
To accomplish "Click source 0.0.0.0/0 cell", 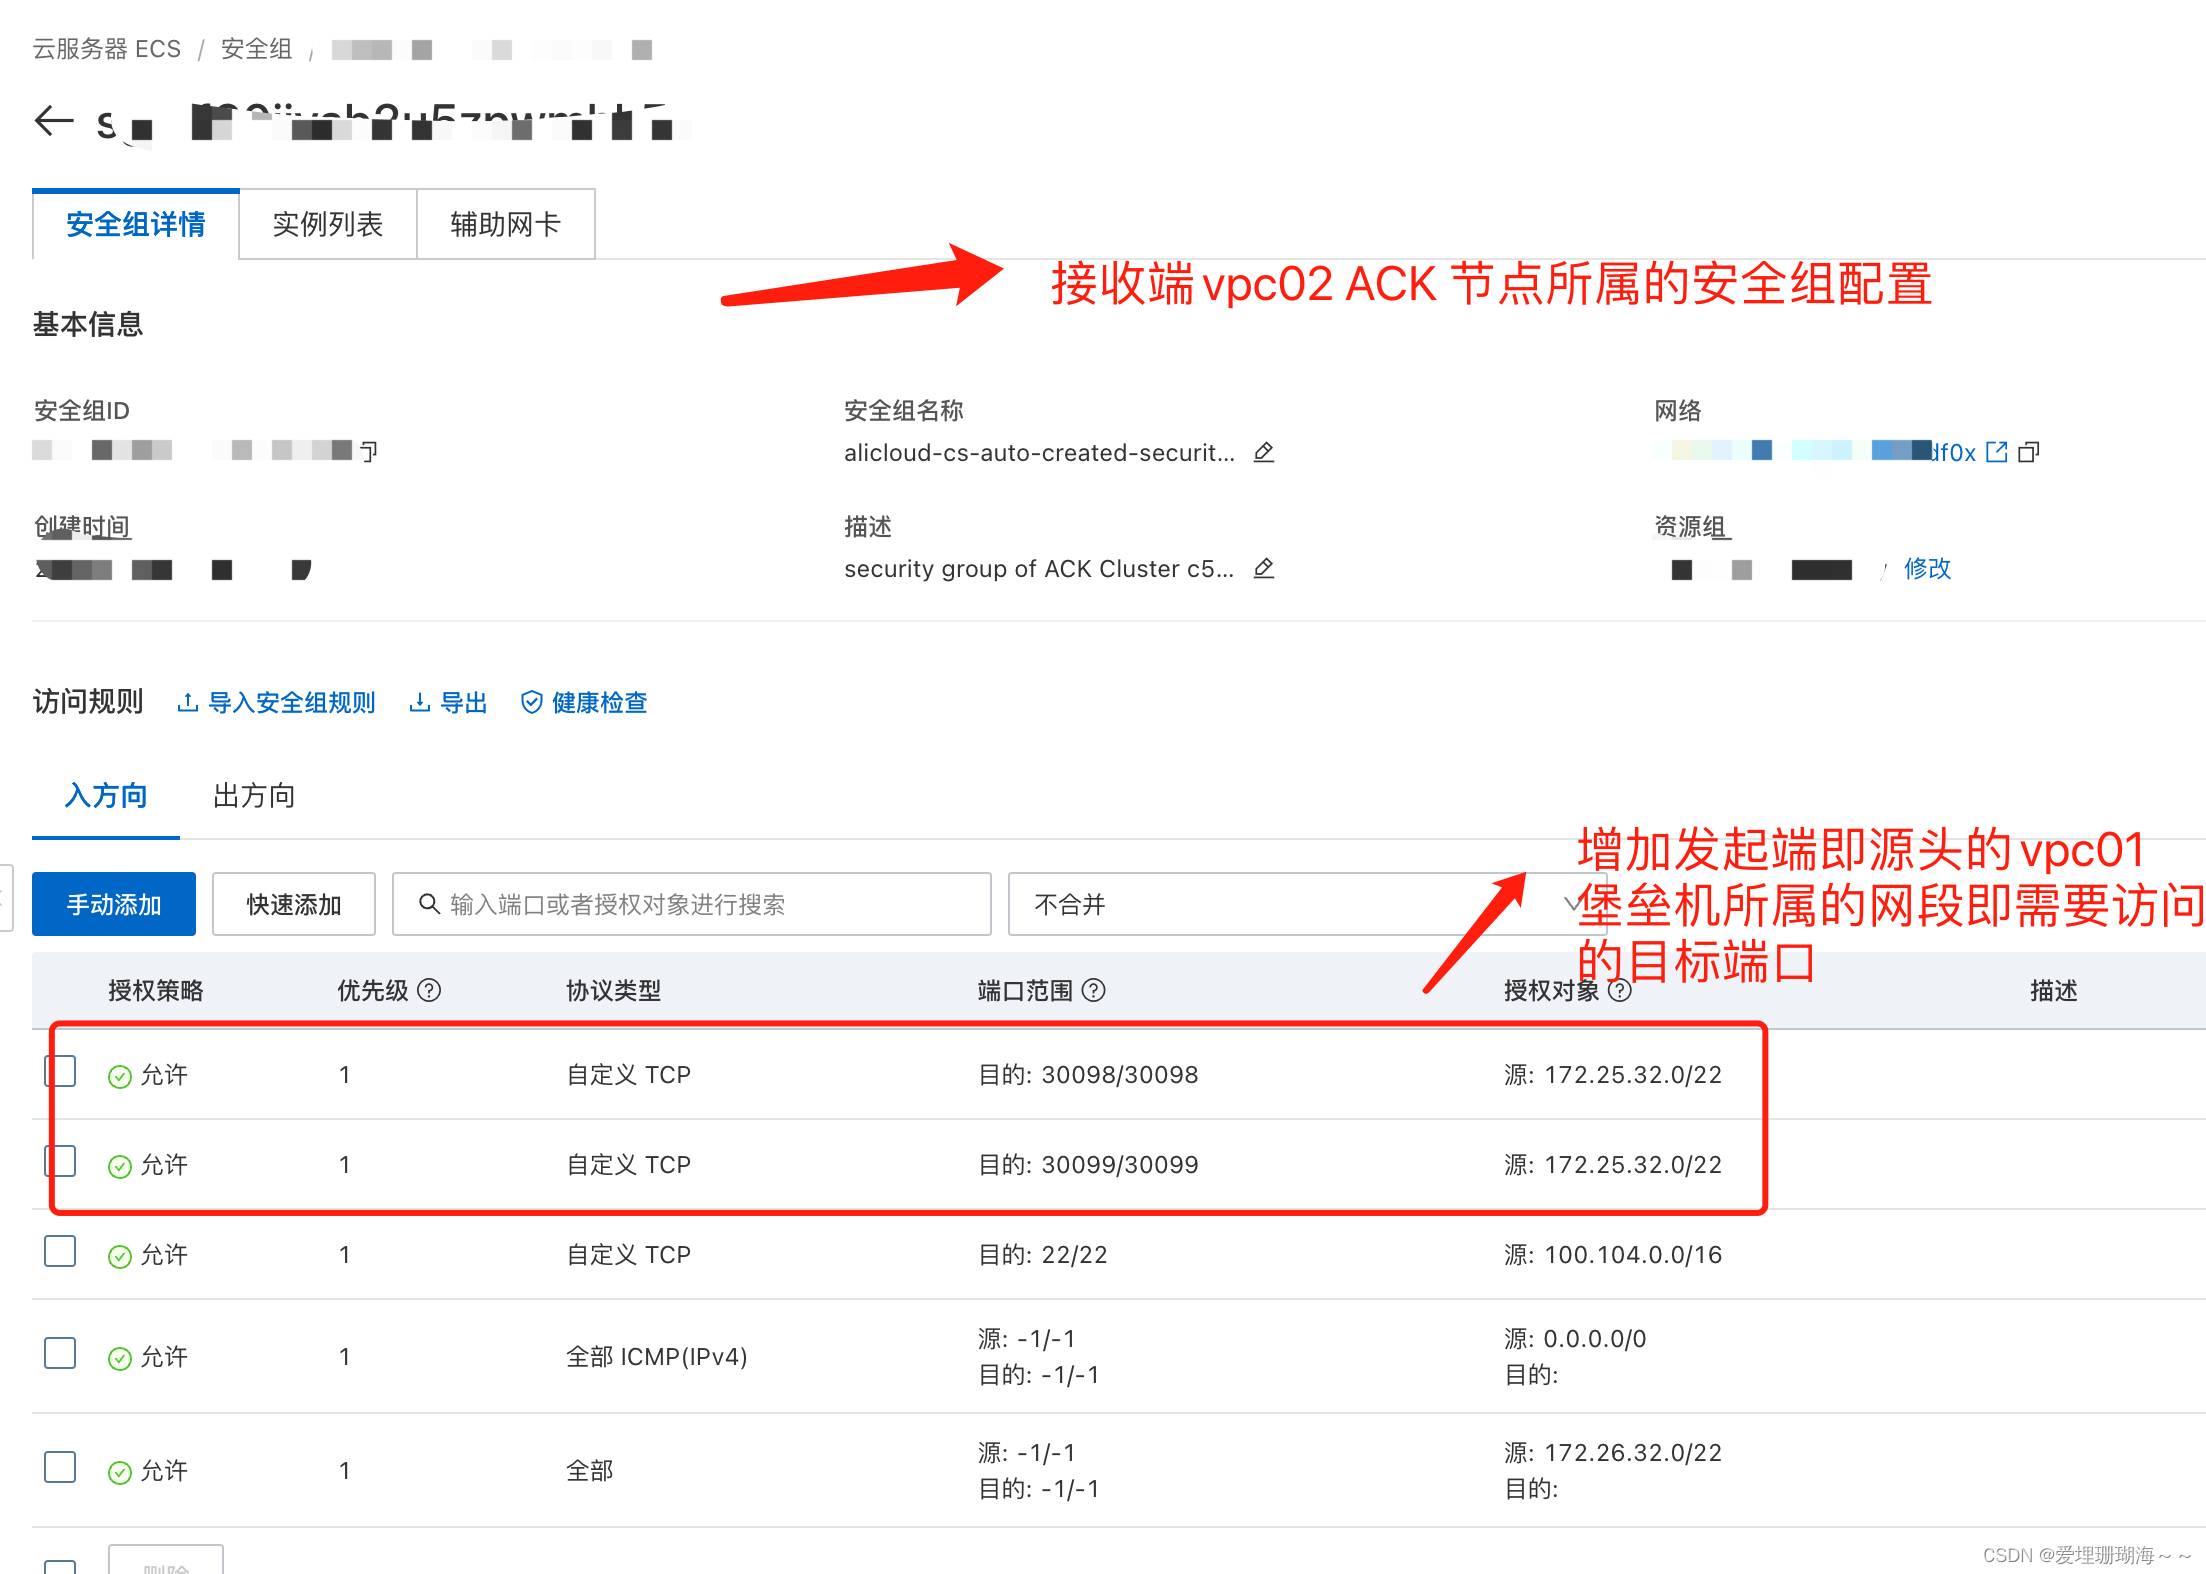I will [1575, 1339].
